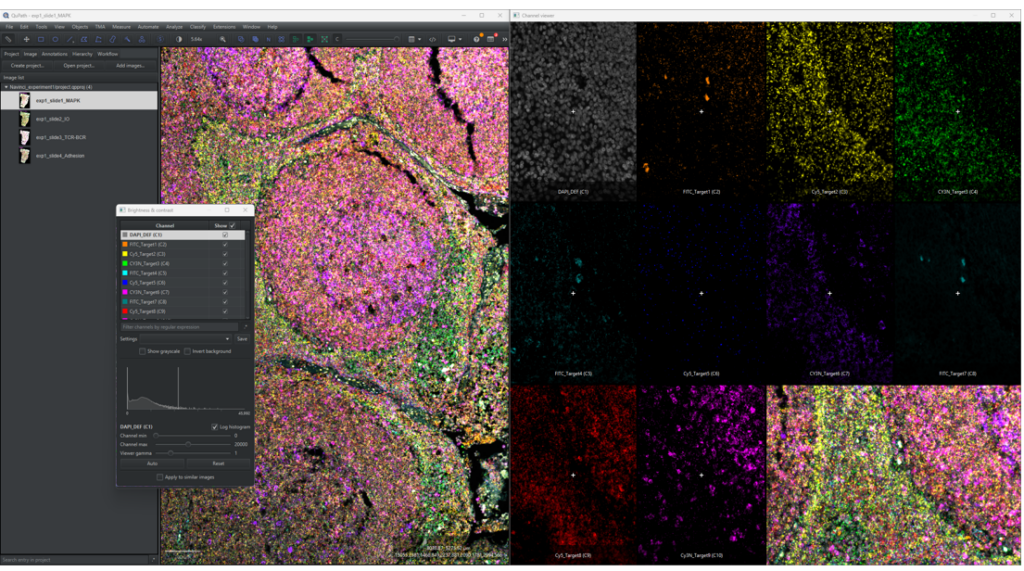Select the Wand tool

[x=127, y=39]
